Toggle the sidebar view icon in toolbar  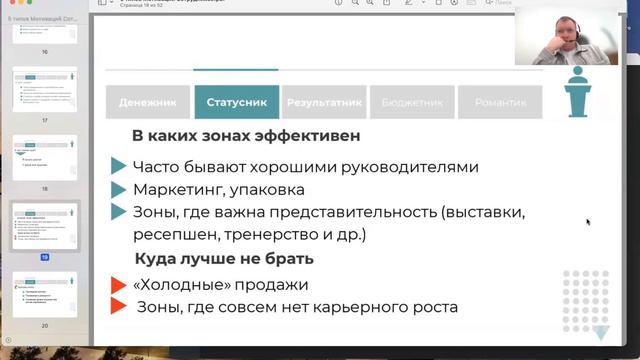(x=102, y=2)
